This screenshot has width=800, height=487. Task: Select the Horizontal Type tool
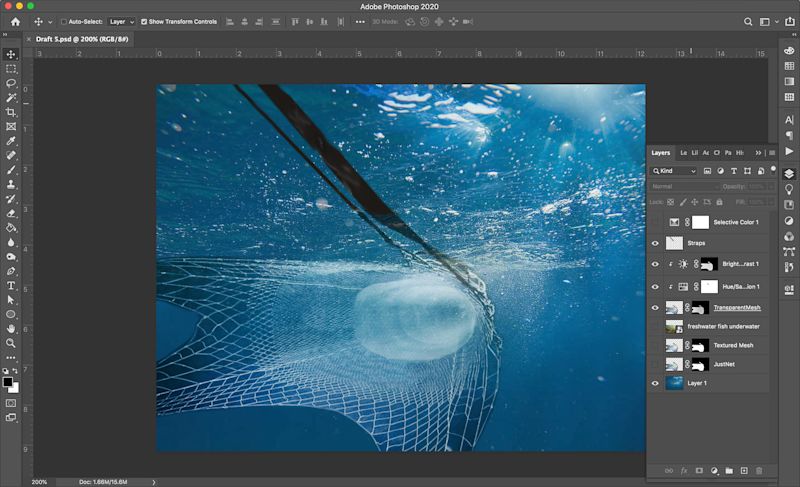pyautogui.click(x=11, y=285)
